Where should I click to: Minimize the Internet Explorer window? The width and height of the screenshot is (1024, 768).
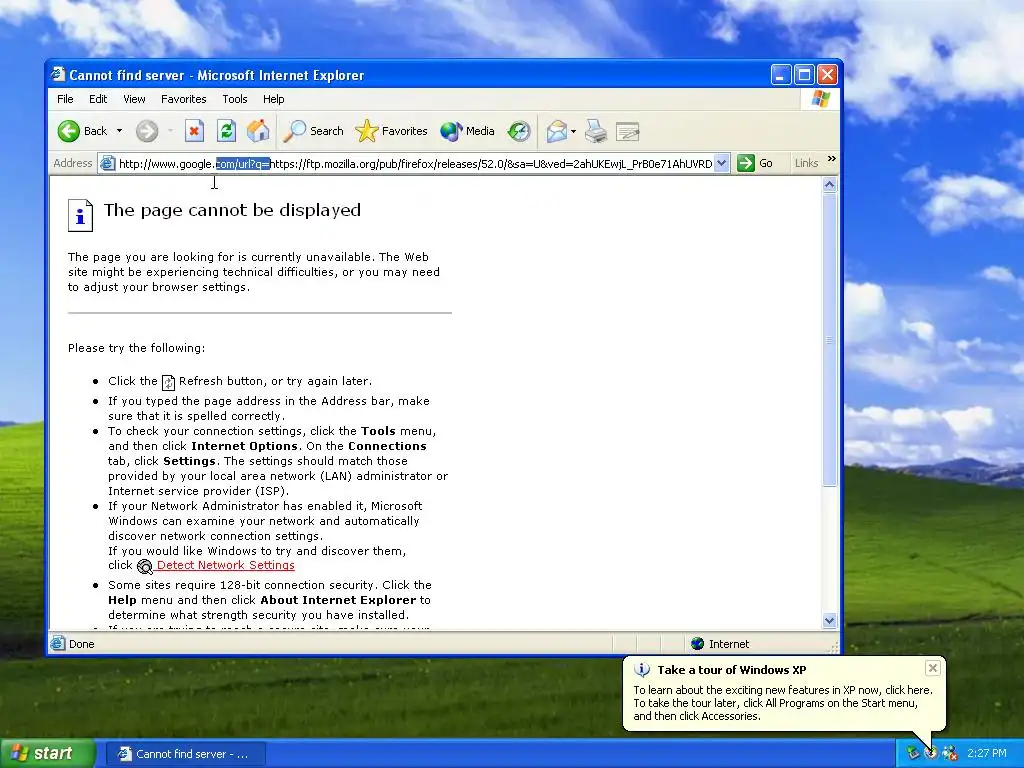(780, 75)
